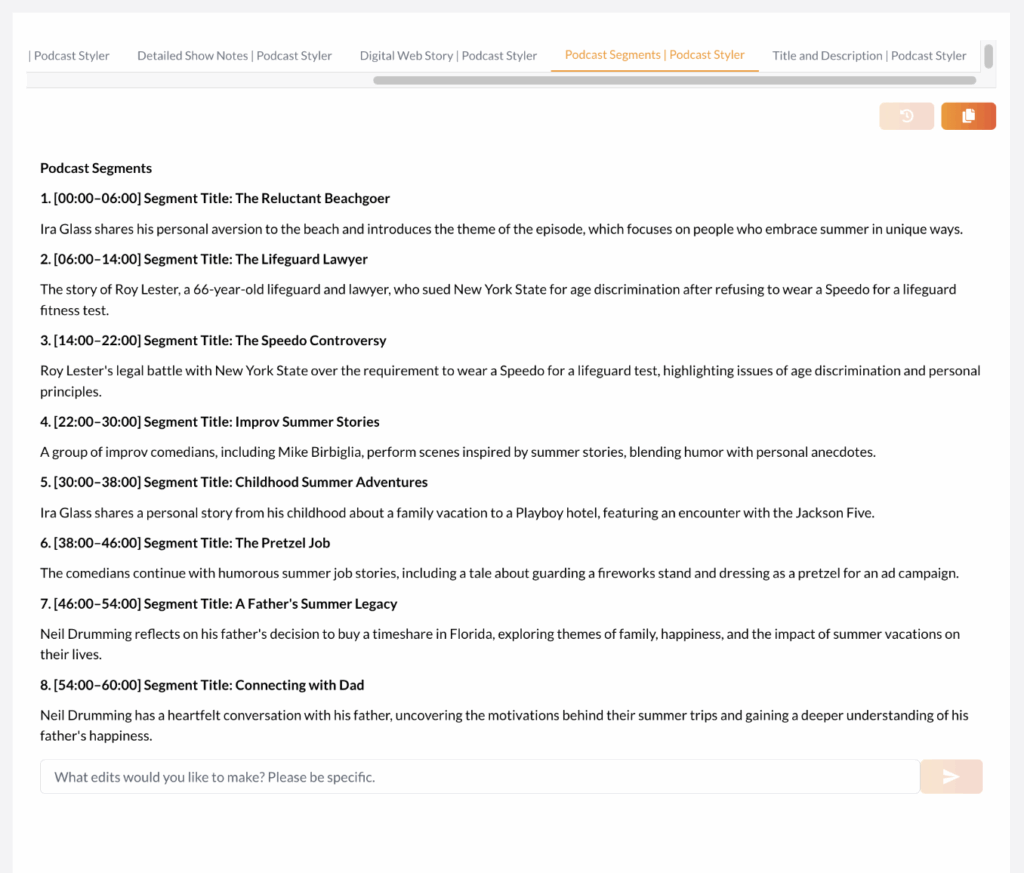This screenshot has width=1024, height=873.
Task: Click 'Connecting with Dad' segment title
Action: [299, 685]
